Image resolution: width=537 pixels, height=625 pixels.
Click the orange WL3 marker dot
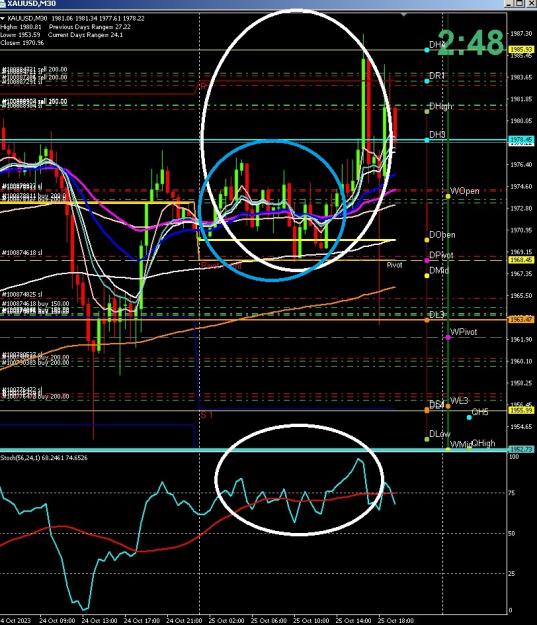tap(448, 406)
